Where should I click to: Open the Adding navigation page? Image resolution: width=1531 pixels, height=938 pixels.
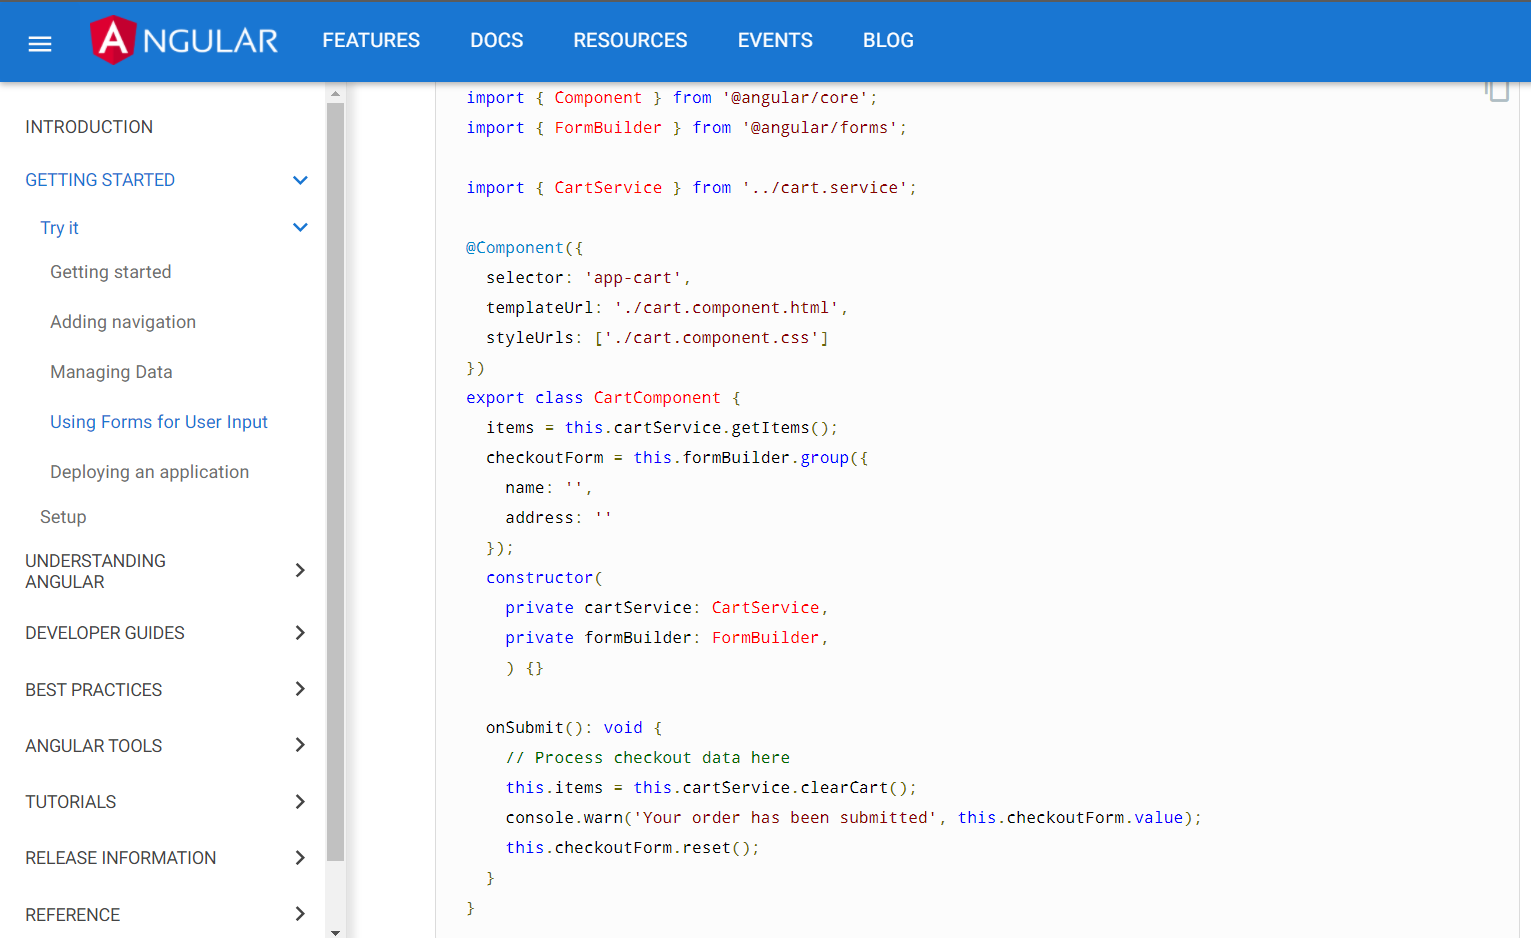[x=123, y=322]
